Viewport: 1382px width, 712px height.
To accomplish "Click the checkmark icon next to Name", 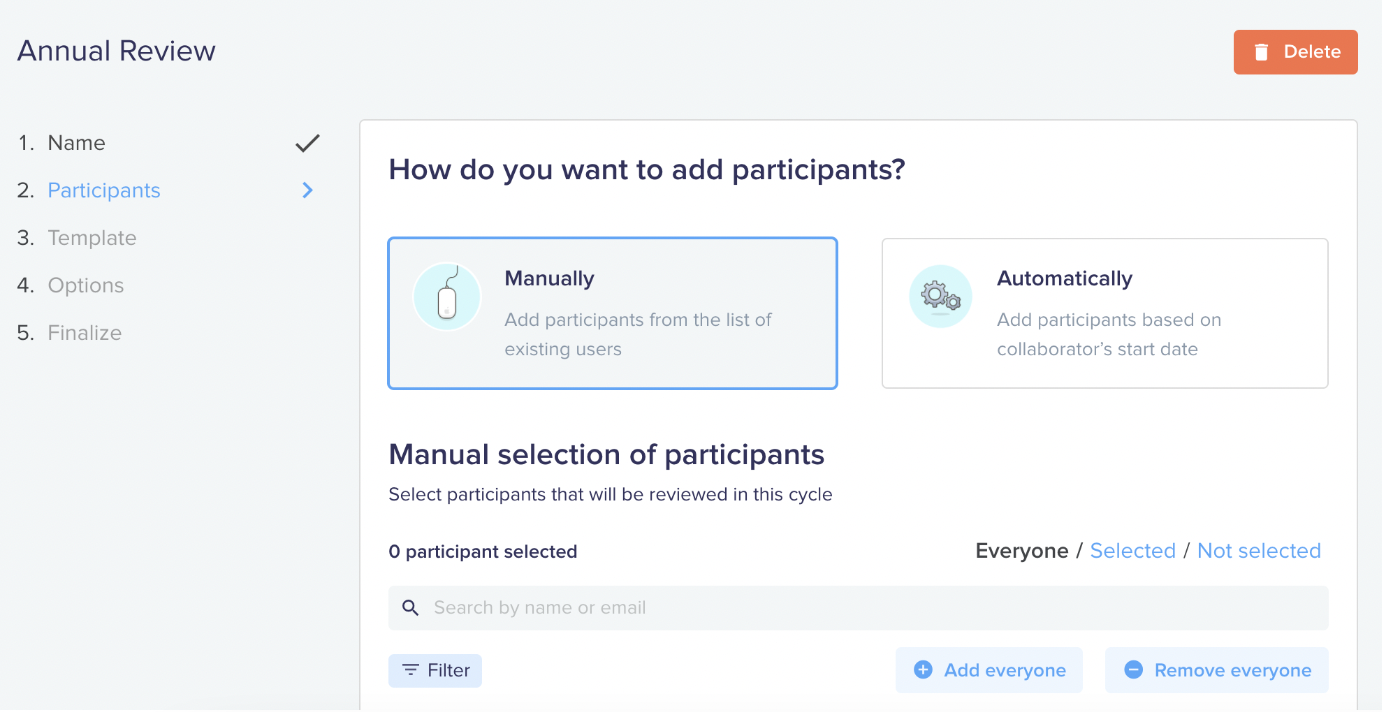I will tap(307, 143).
